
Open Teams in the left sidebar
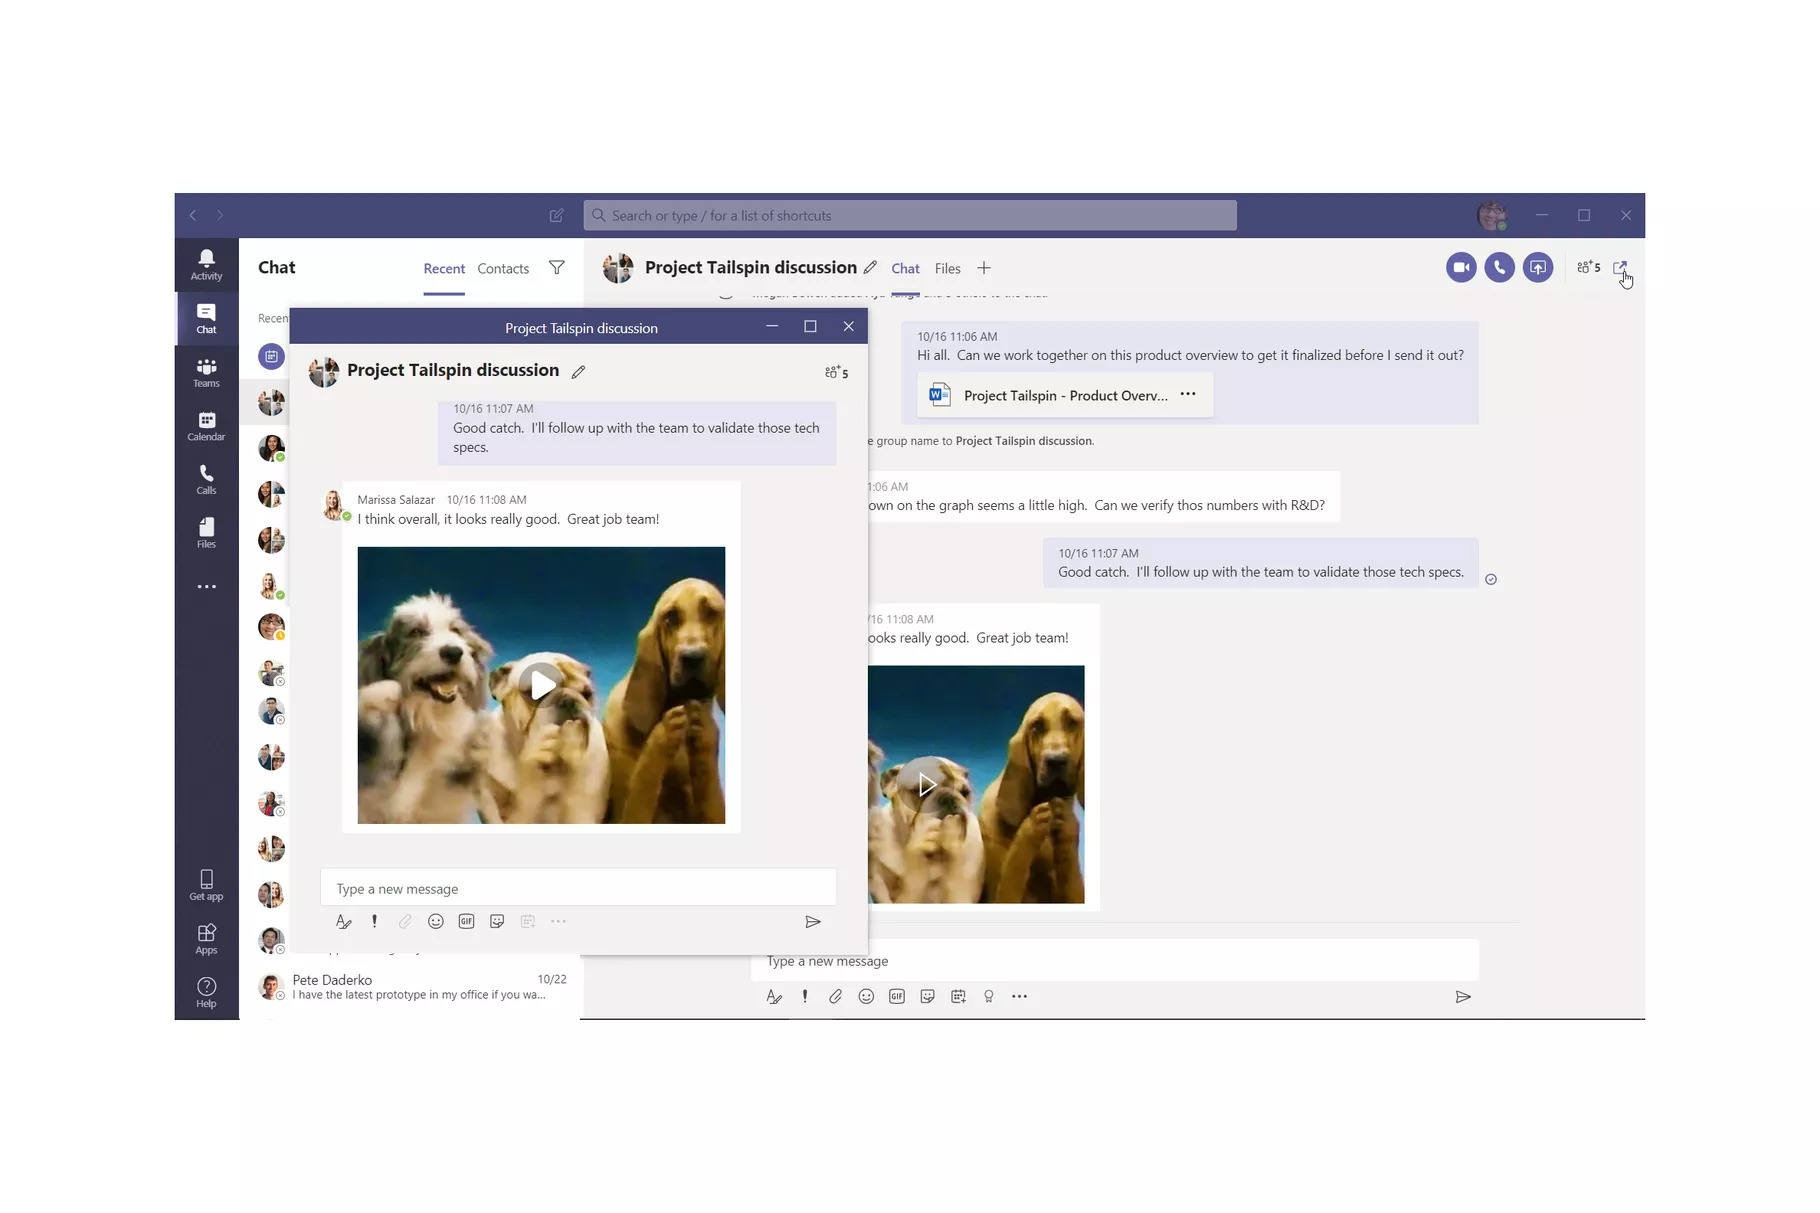206,372
